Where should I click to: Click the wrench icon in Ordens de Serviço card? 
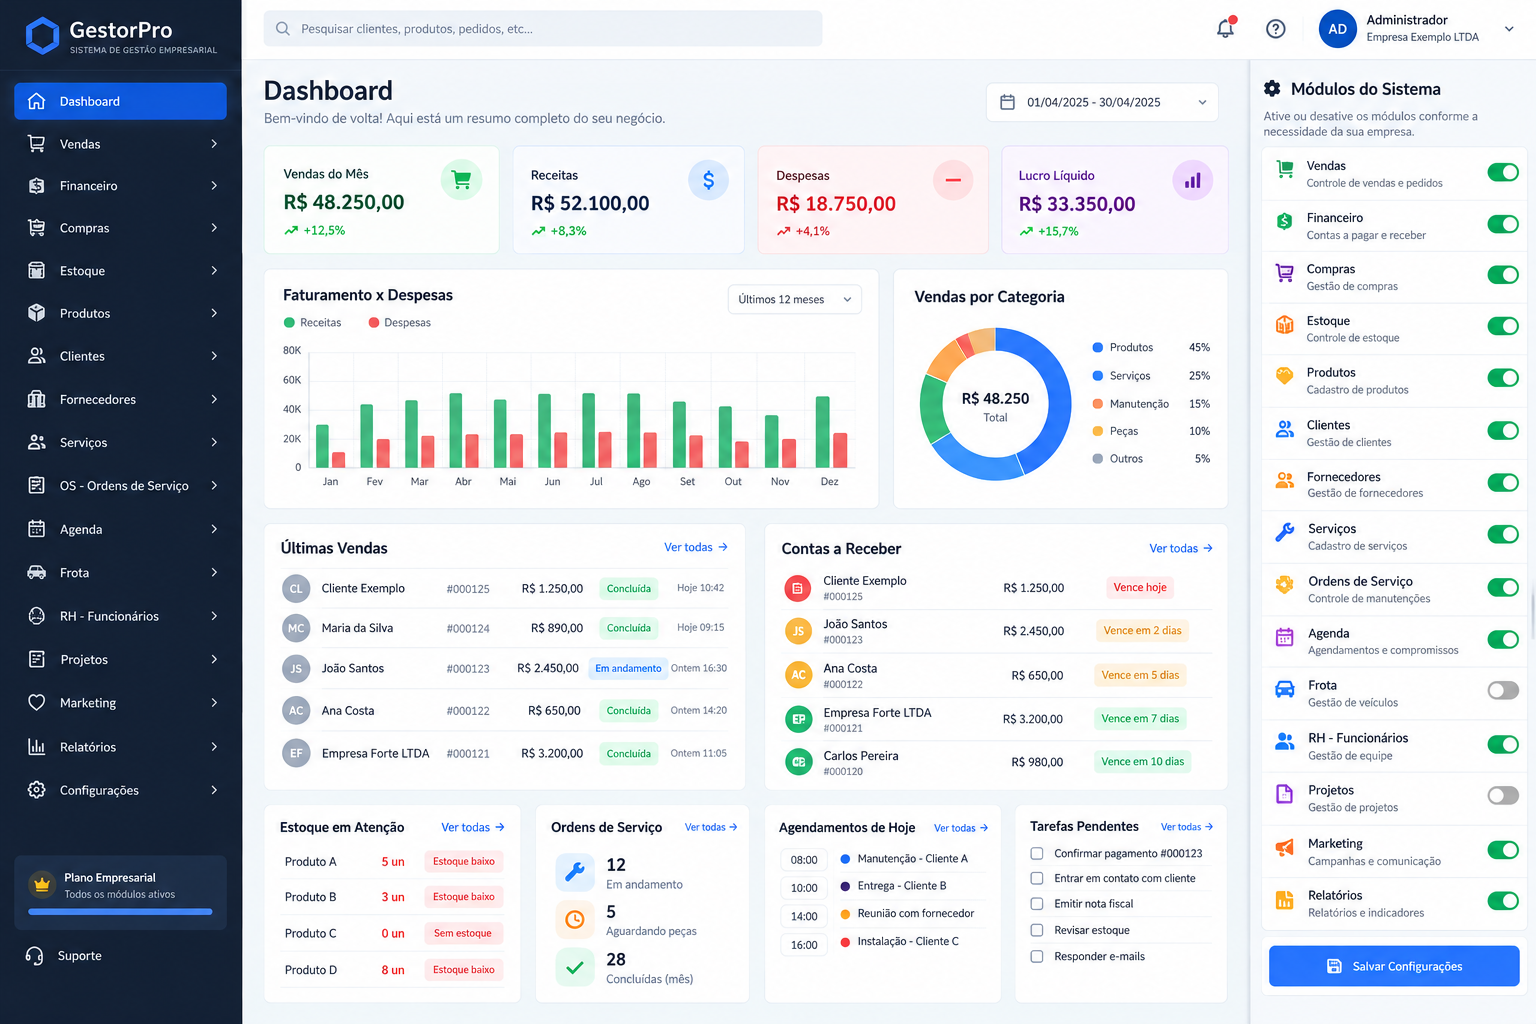click(575, 872)
